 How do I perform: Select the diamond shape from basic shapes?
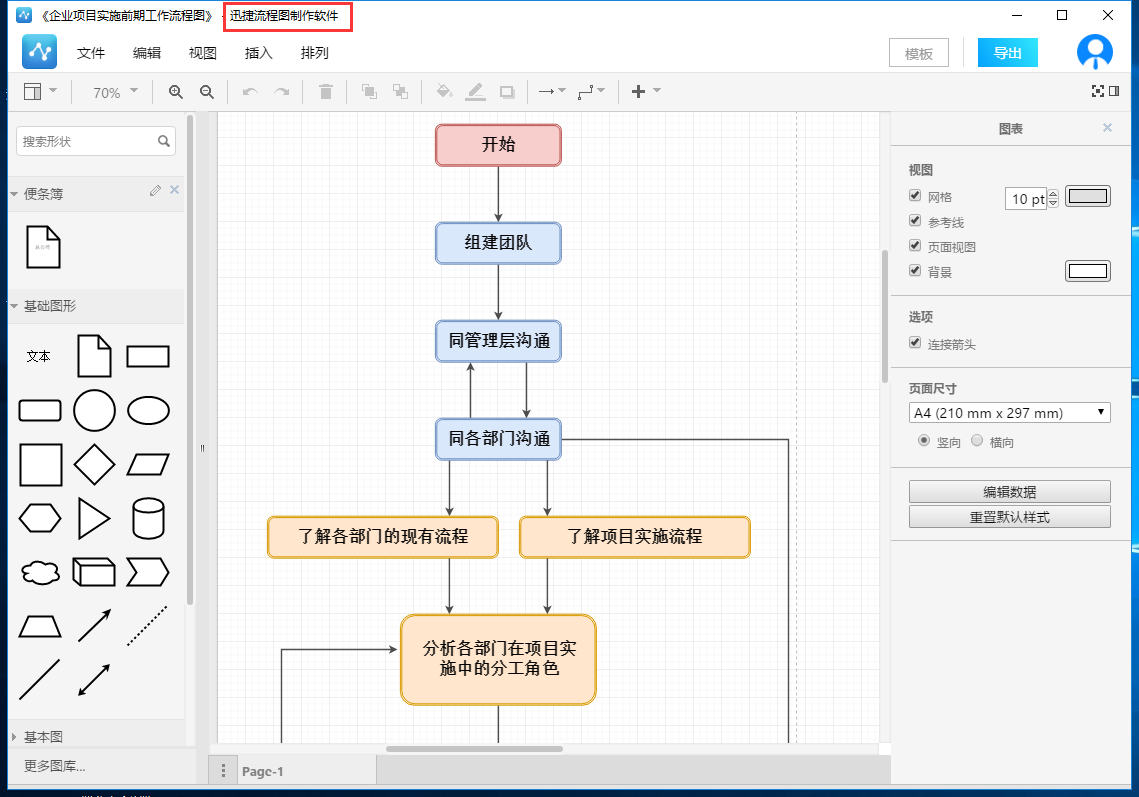pyautogui.click(x=95, y=465)
